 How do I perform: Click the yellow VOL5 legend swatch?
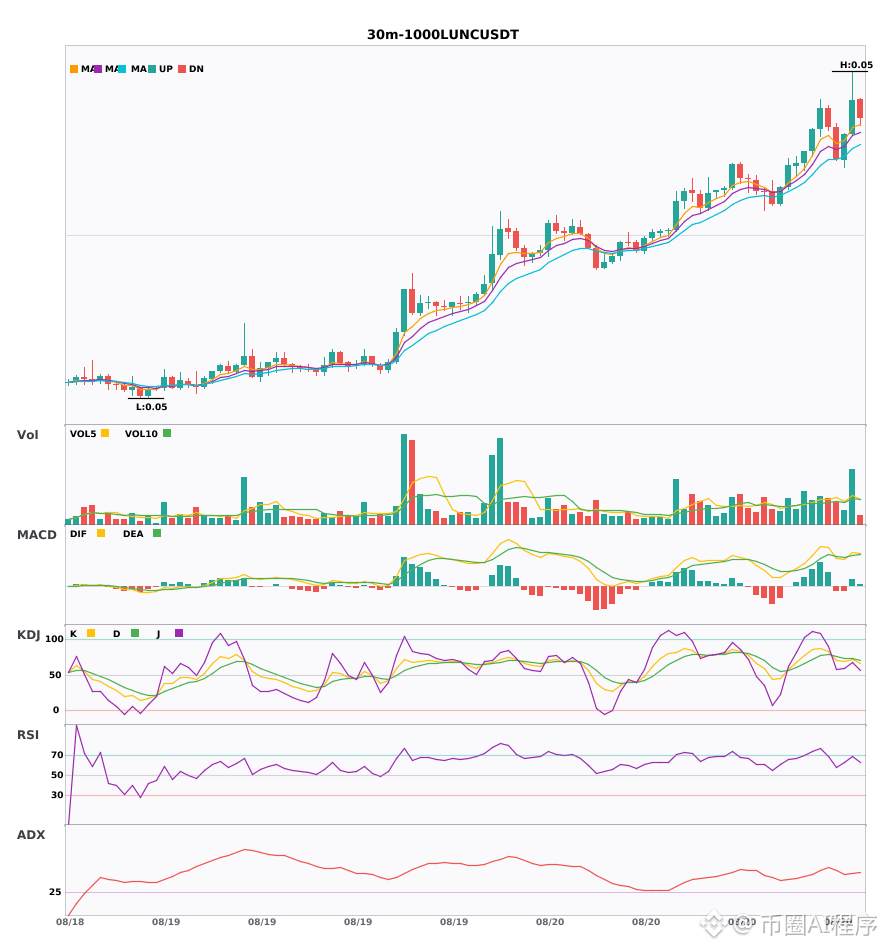(105, 433)
